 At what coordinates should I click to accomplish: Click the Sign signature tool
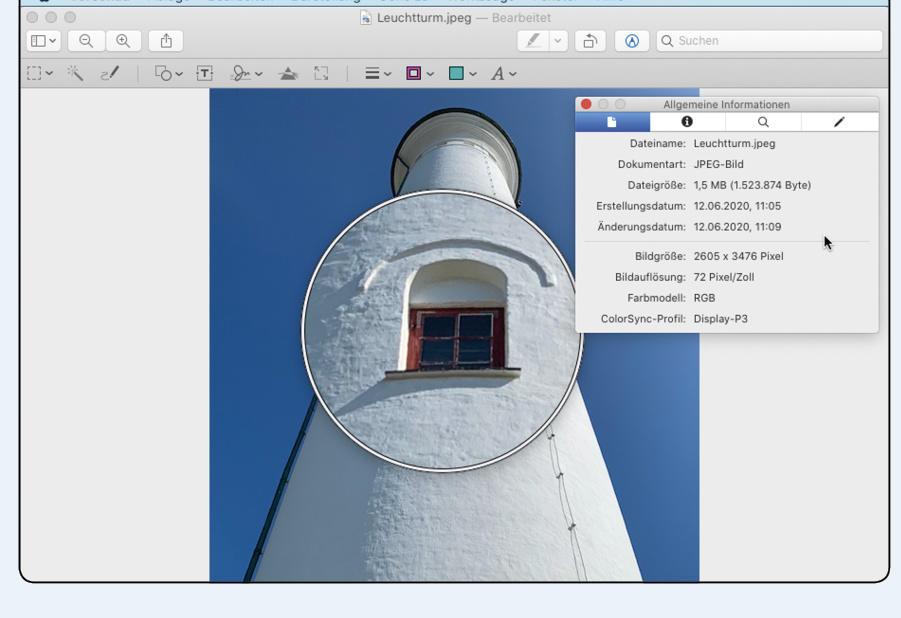240,73
